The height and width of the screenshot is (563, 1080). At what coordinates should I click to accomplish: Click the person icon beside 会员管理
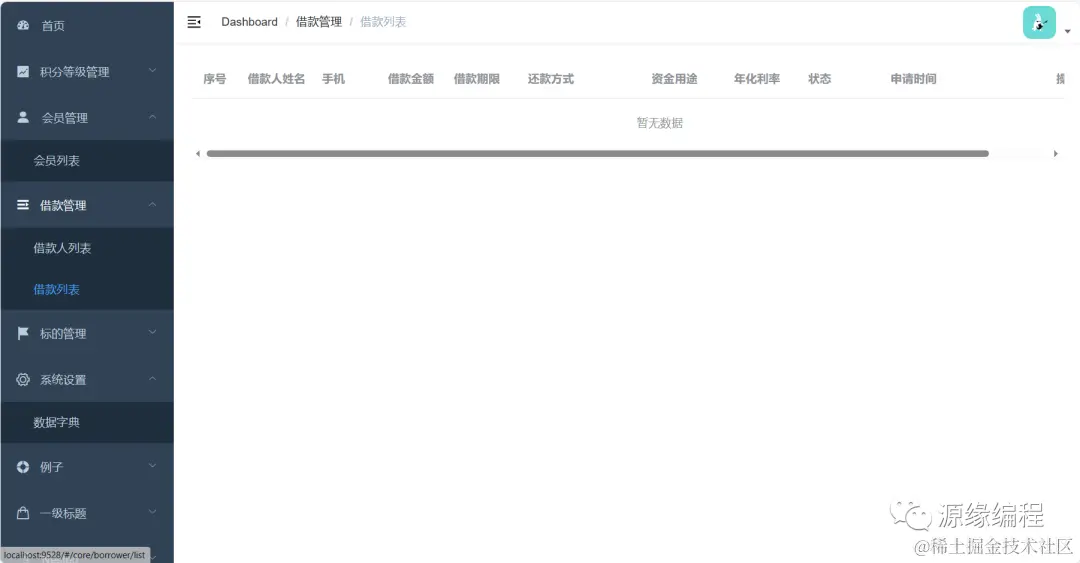(23, 117)
